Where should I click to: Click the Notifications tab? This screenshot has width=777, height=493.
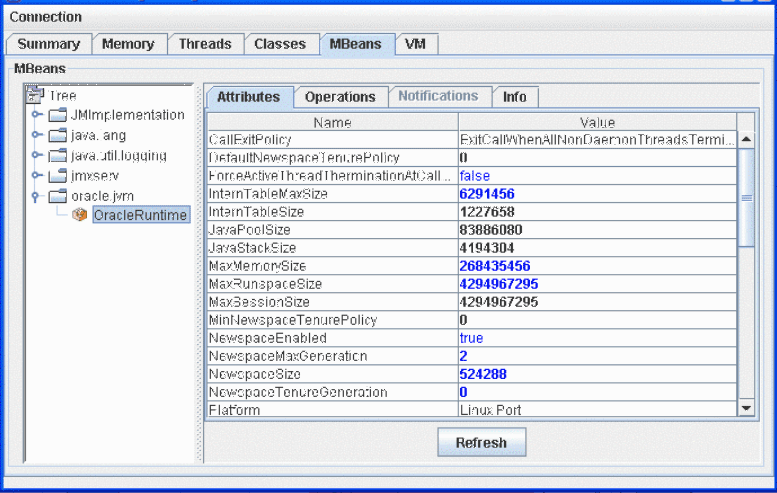click(x=439, y=96)
